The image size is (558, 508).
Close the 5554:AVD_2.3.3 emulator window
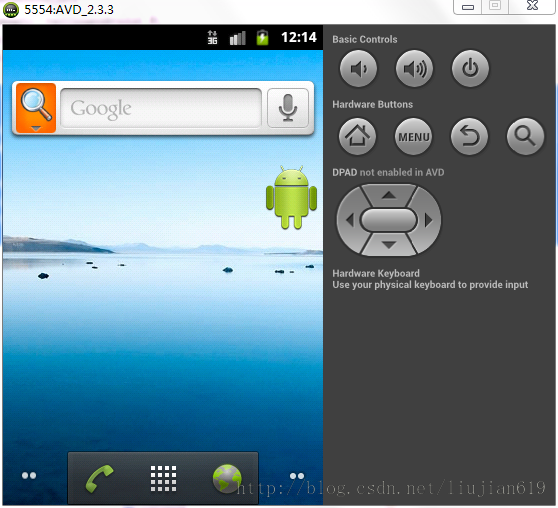point(532,6)
